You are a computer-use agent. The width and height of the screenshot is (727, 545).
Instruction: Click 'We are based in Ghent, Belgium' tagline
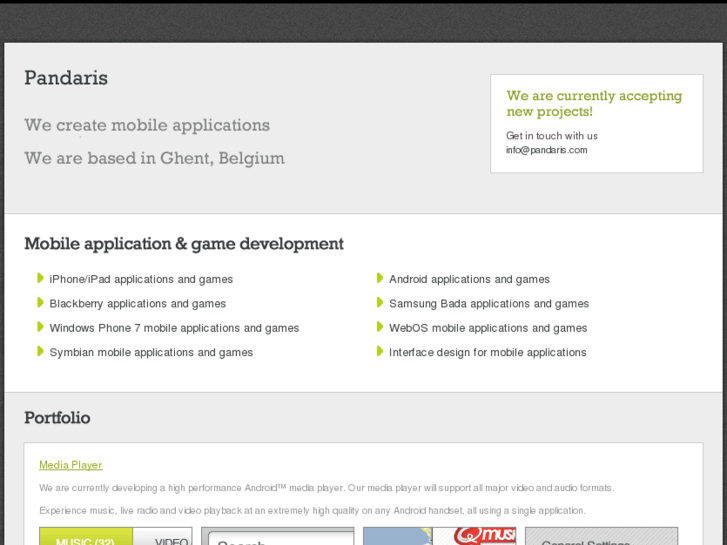(154, 158)
